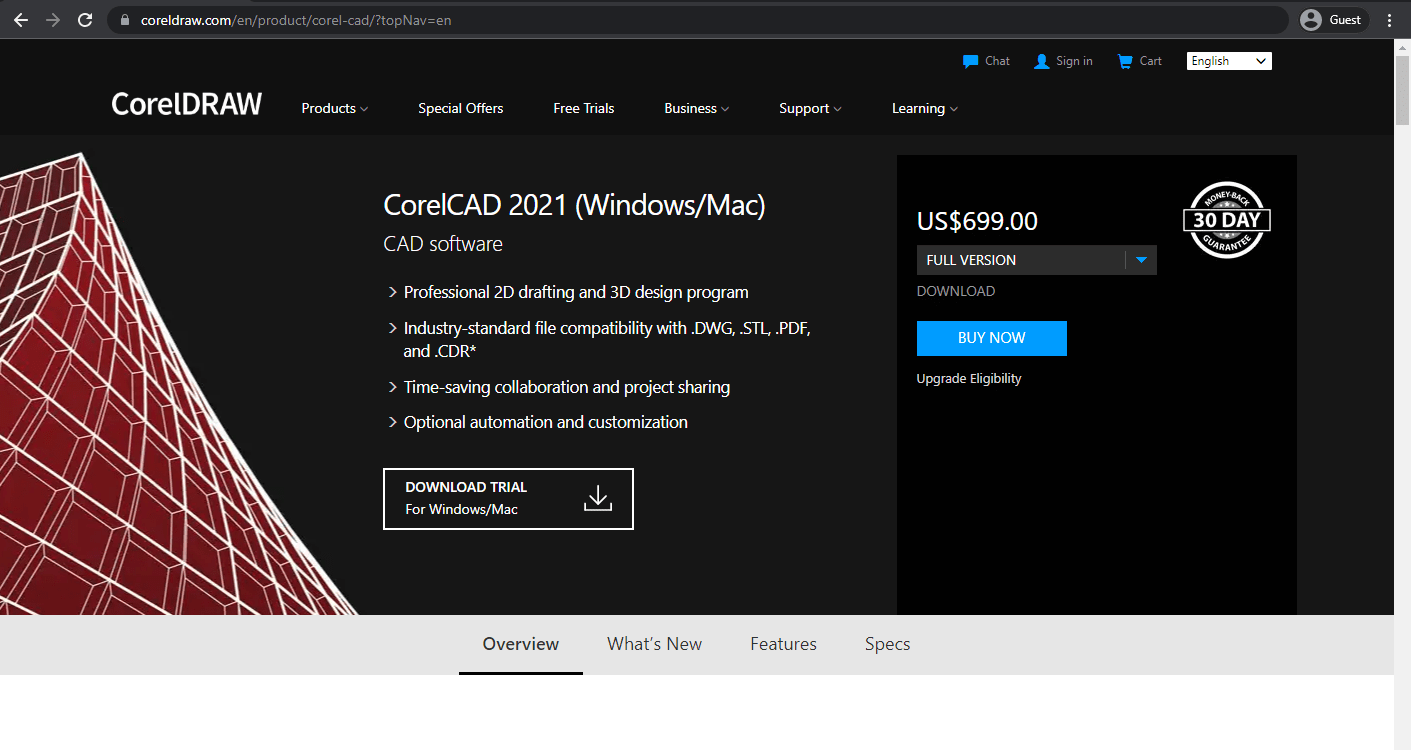Click the browser address bar URL
Viewport: 1411px width, 750px height.
coord(296,20)
